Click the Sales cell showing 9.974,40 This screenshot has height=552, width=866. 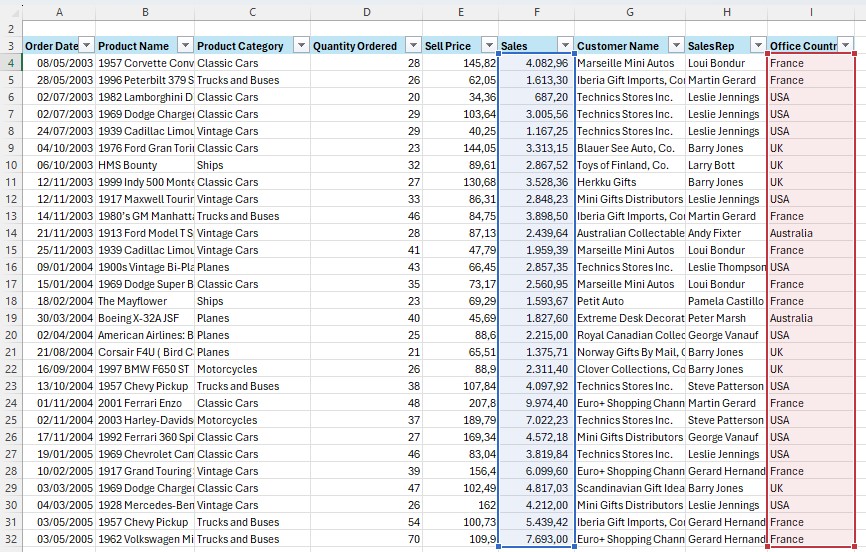(x=537, y=403)
